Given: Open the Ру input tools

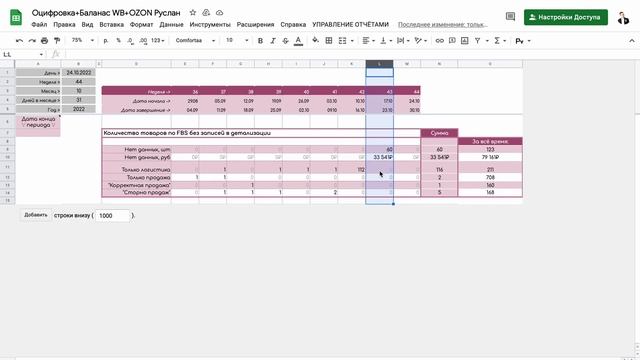Looking at the screenshot, I should point(520,40).
